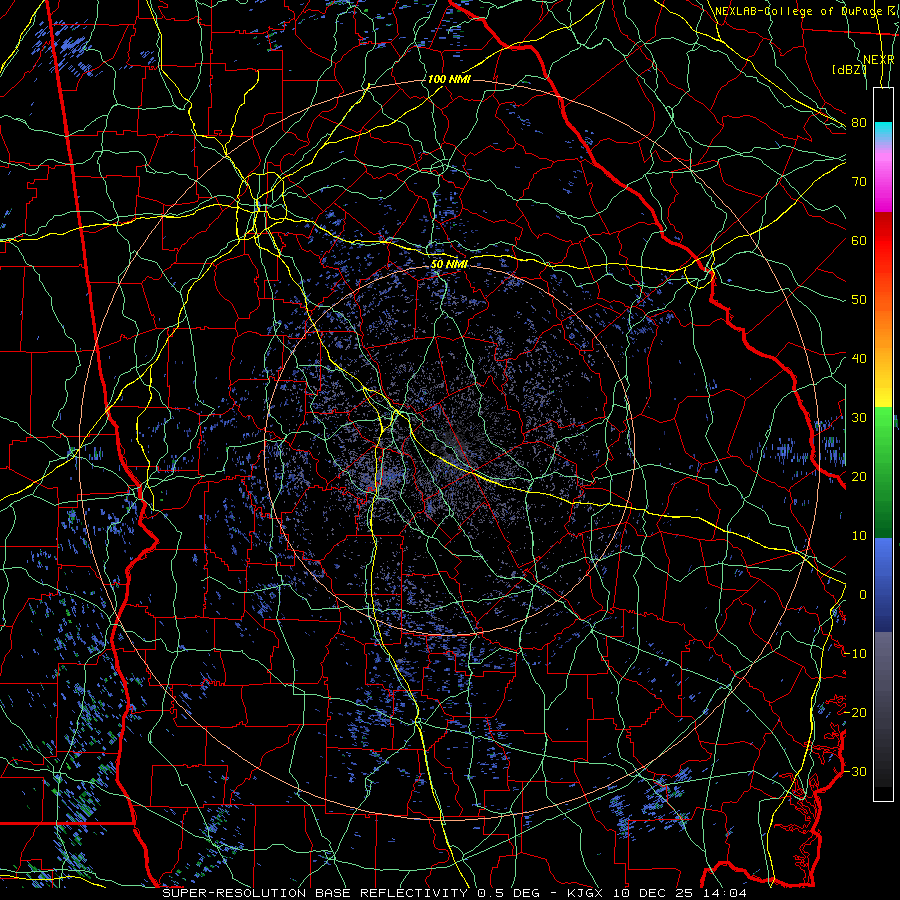900x900 pixels.
Task: Click the 80 dBZ scale label
Action: pos(859,122)
